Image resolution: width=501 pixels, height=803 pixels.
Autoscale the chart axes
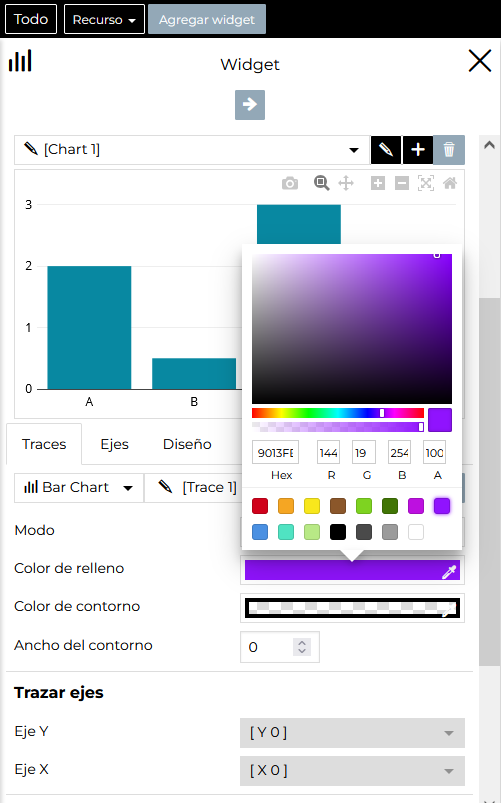point(426,183)
